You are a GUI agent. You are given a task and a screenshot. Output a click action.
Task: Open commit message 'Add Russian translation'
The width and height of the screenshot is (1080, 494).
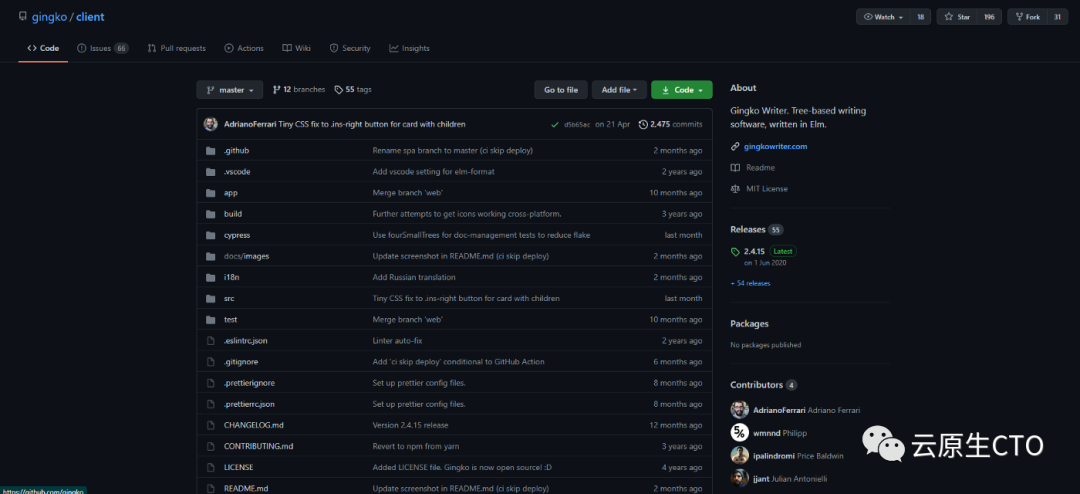(x=414, y=277)
